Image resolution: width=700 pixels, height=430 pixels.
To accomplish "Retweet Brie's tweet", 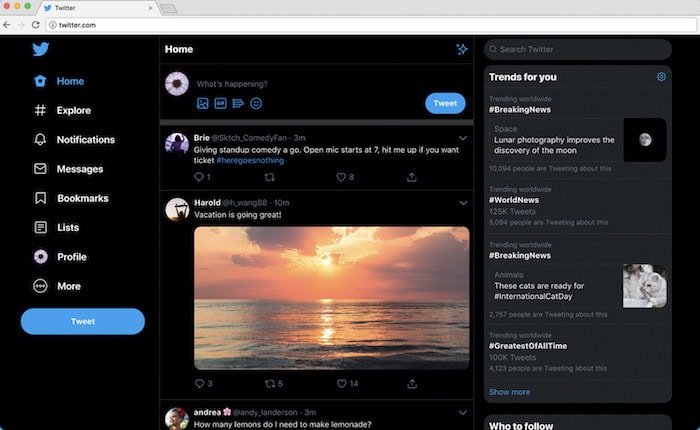I will point(269,177).
